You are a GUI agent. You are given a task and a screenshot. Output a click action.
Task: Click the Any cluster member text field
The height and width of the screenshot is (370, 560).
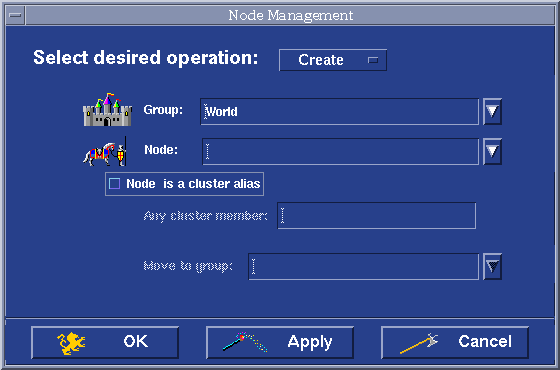click(377, 216)
